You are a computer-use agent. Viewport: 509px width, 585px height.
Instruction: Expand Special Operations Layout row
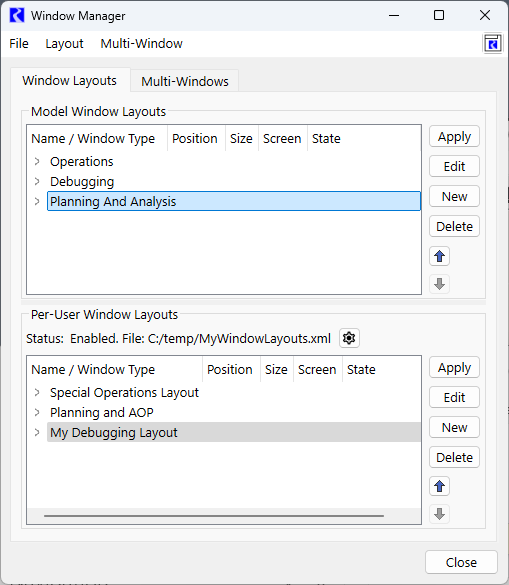[x=37, y=392]
